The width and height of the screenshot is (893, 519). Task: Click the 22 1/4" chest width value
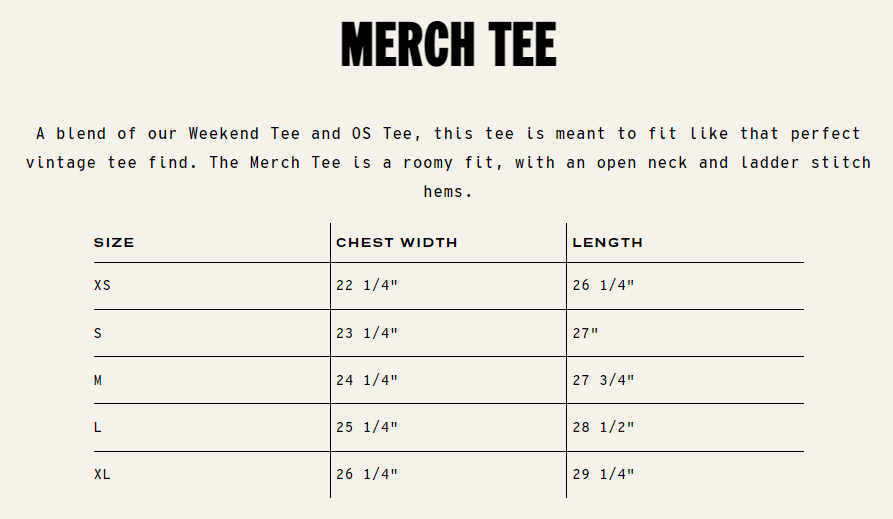367,286
